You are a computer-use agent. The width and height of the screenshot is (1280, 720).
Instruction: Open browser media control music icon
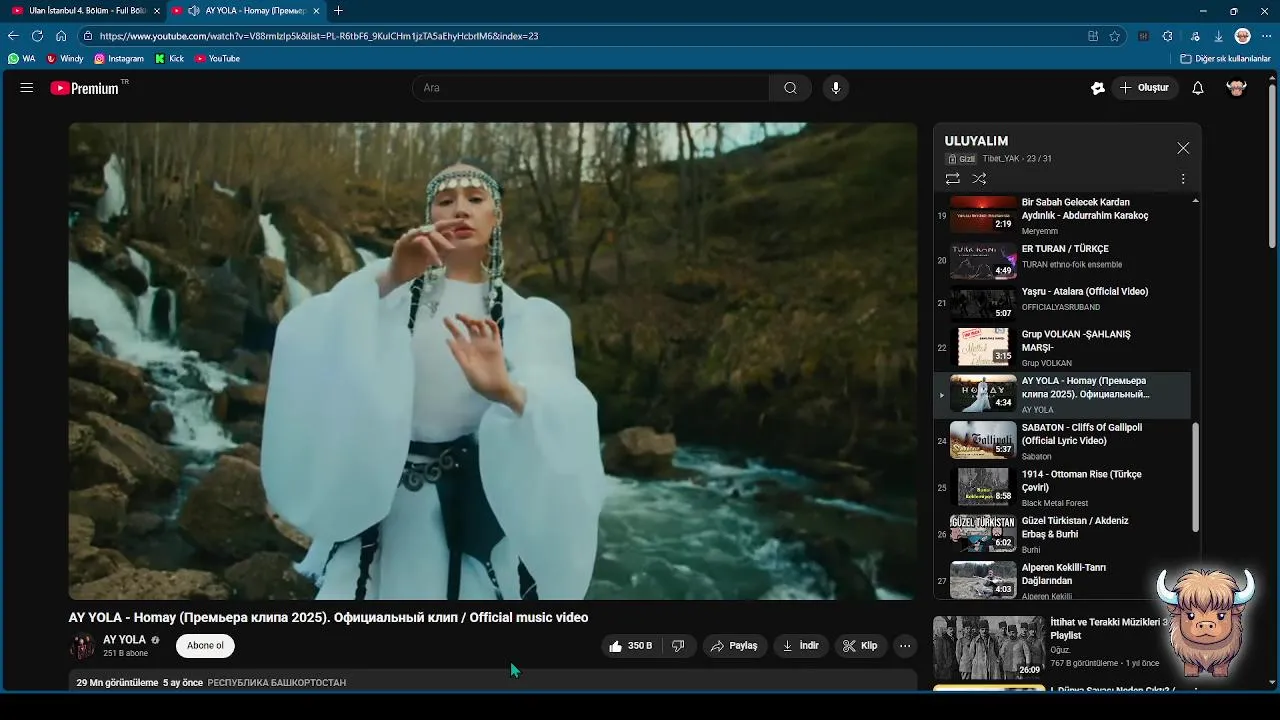tap(1194, 36)
